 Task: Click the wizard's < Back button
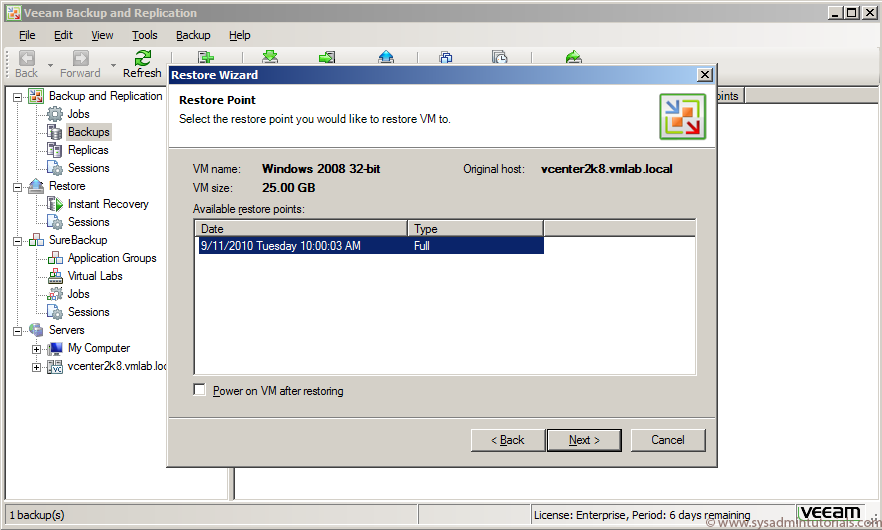pos(508,440)
